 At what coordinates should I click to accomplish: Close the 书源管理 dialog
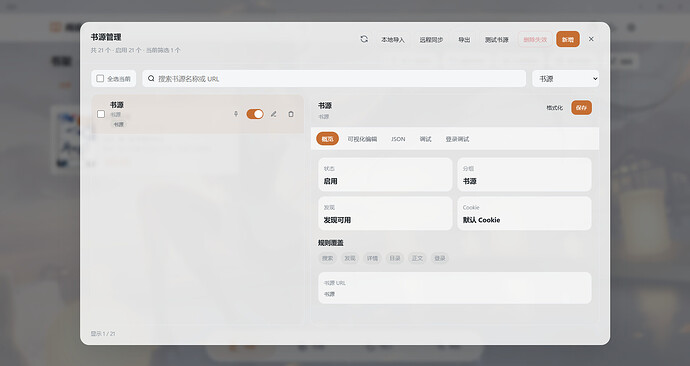click(591, 39)
